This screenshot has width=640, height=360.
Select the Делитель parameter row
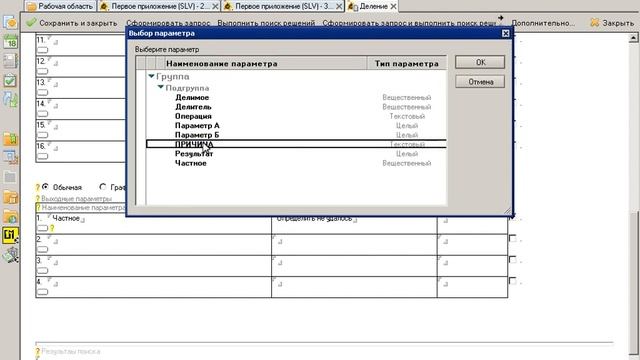(296, 107)
